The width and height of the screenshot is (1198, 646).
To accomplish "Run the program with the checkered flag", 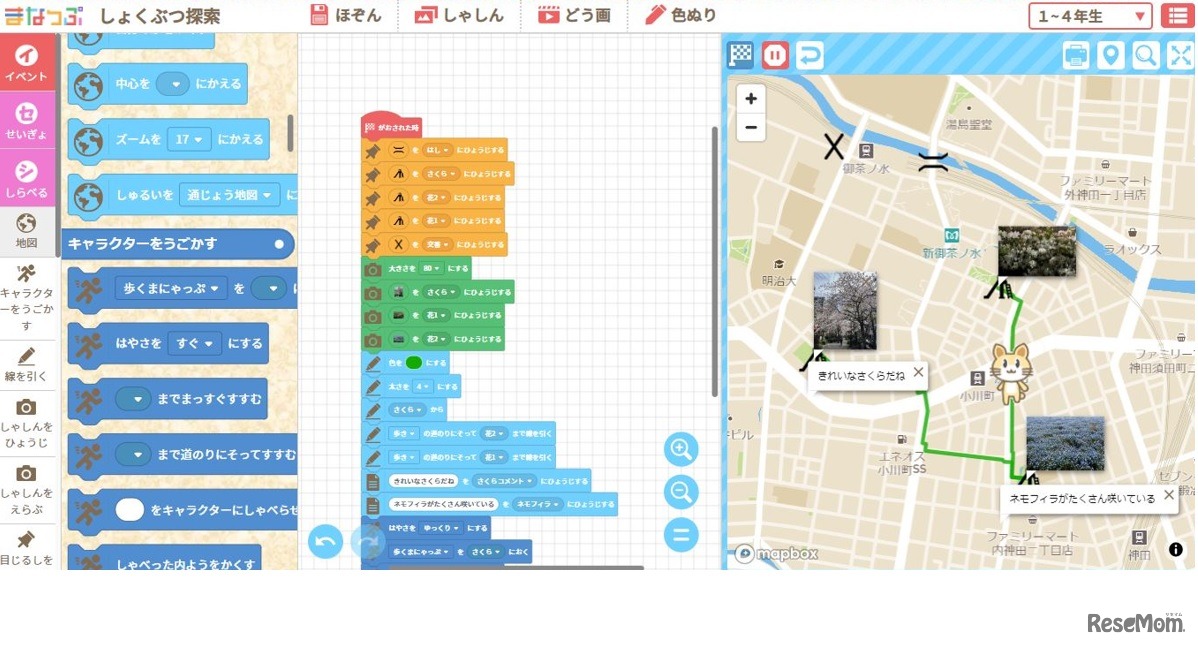I will pyautogui.click(x=740, y=55).
